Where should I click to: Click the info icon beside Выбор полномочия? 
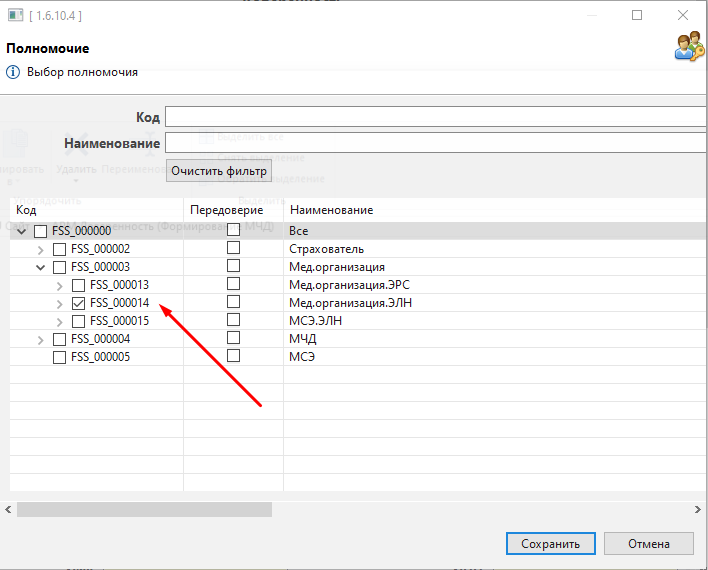pos(13,72)
